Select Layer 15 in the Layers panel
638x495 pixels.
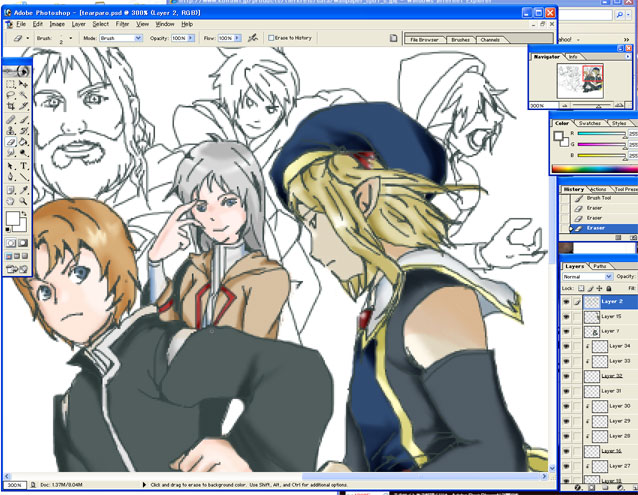(611, 316)
